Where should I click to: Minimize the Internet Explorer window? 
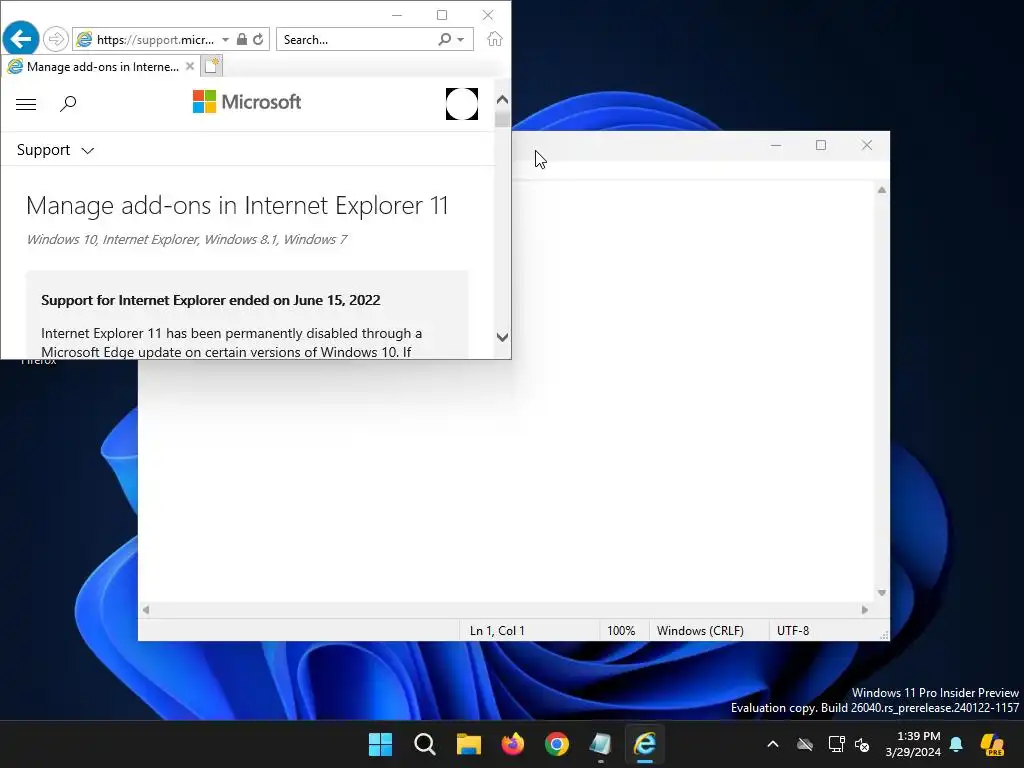pyautogui.click(x=396, y=15)
